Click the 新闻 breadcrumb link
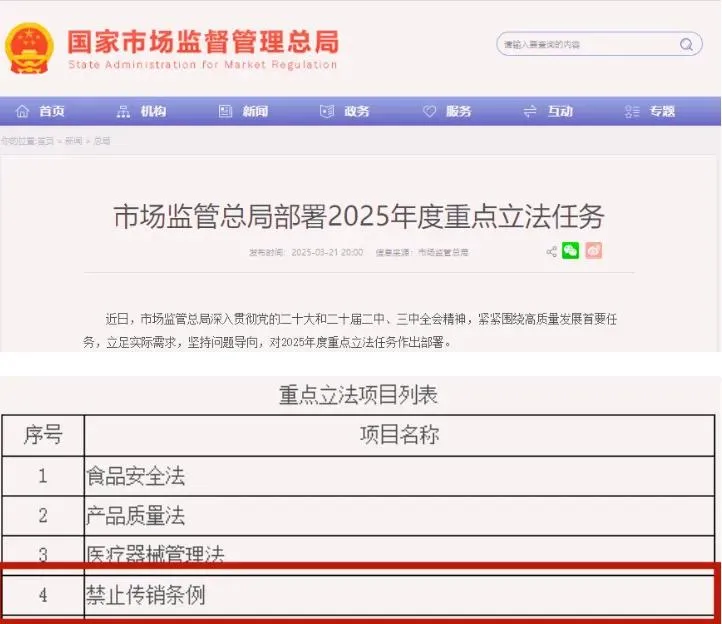Image resolution: width=722 pixels, height=624 pixels. pos(73,141)
